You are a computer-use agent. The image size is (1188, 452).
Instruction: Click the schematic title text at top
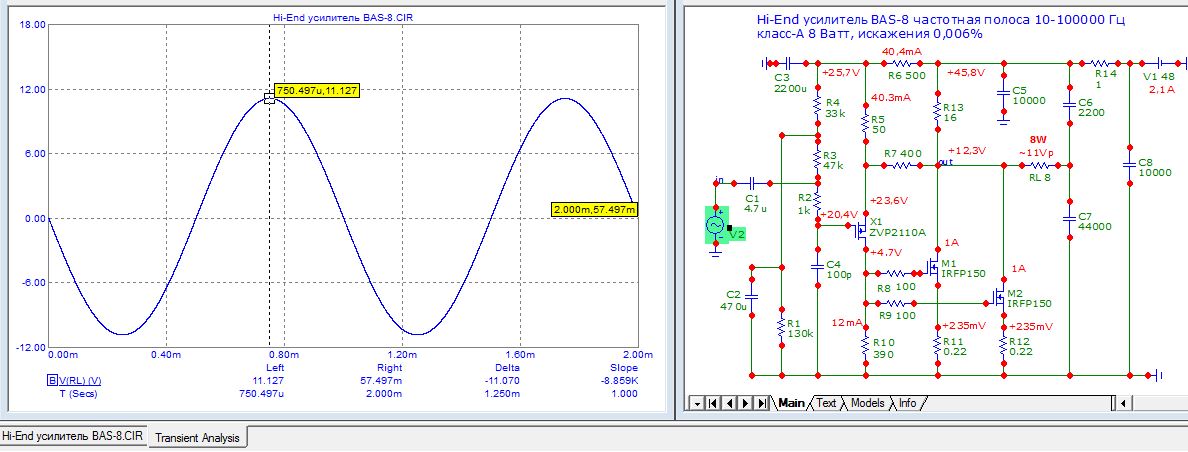click(941, 27)
